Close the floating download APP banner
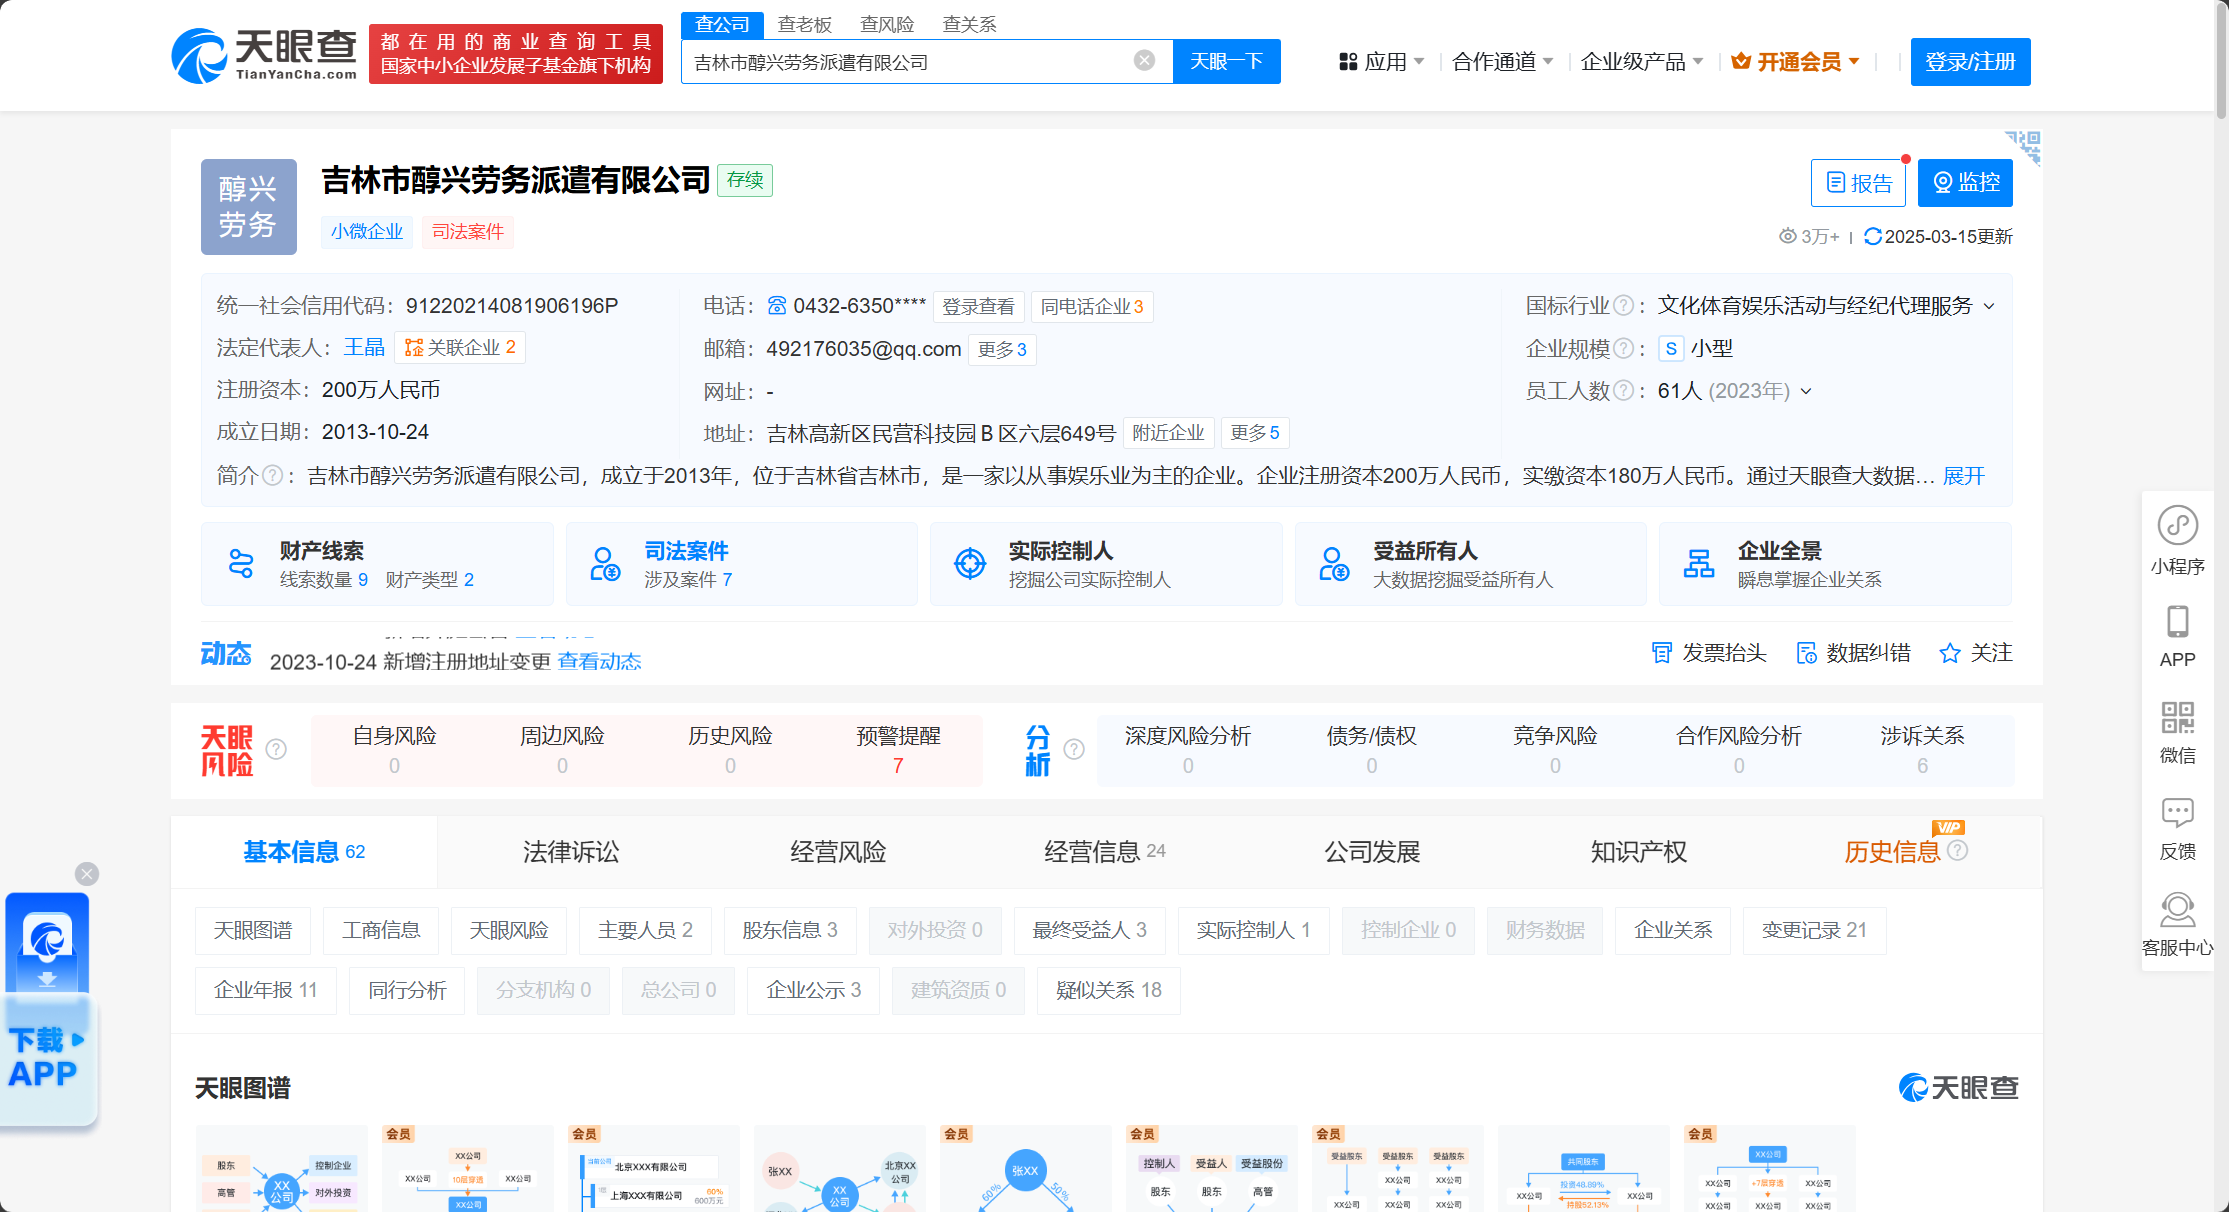The image size is (2229, 1212). (87, 874)
